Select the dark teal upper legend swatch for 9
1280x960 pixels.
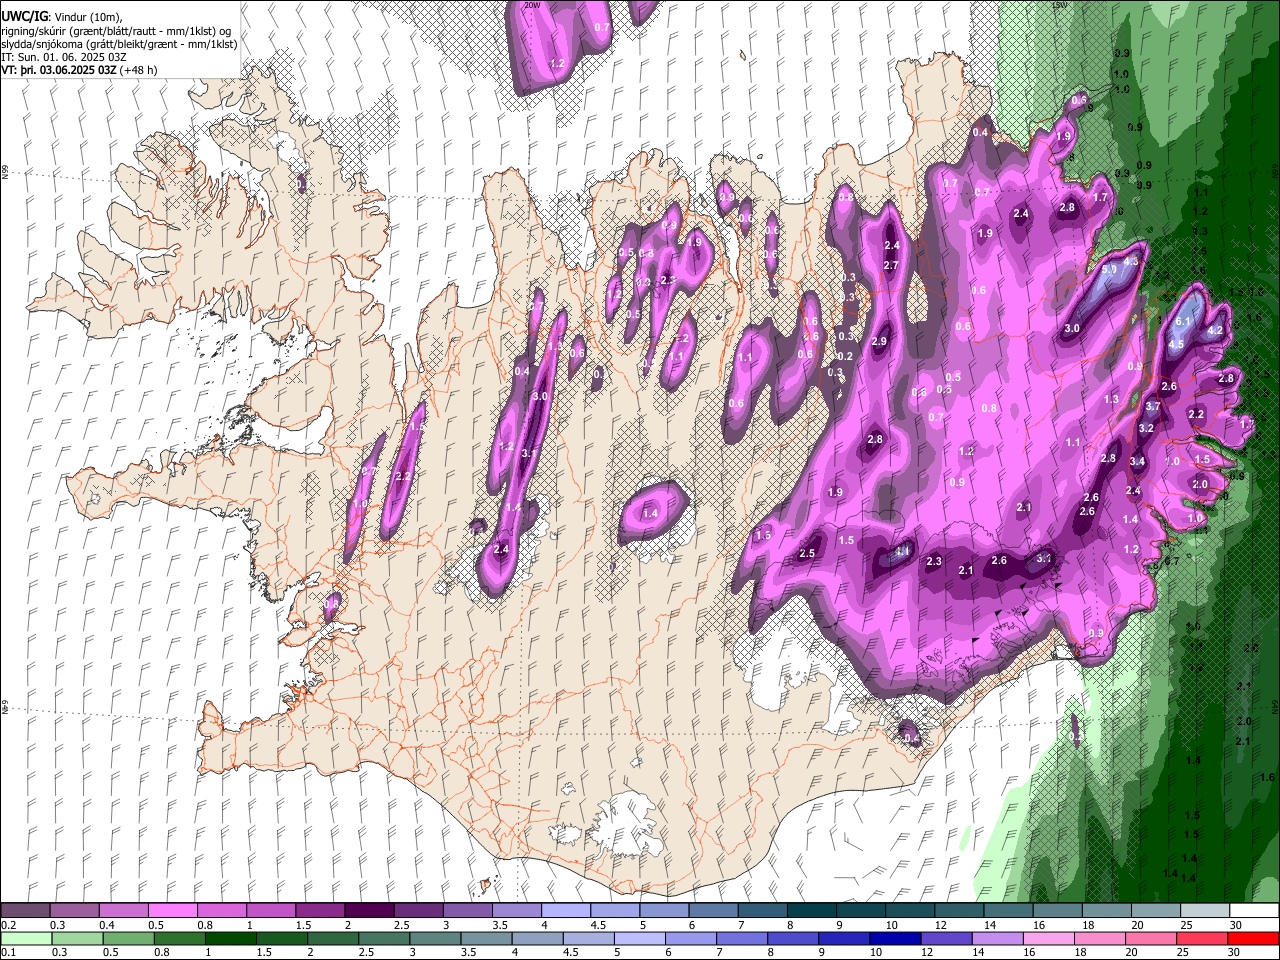tap(859, 911)
